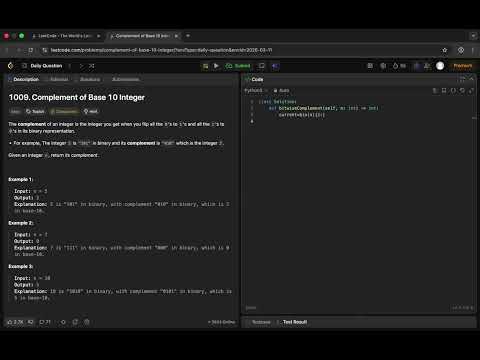Open the browser three-dot menu
The height and width of the screenshot is (360, 480).
click(473, 50)
